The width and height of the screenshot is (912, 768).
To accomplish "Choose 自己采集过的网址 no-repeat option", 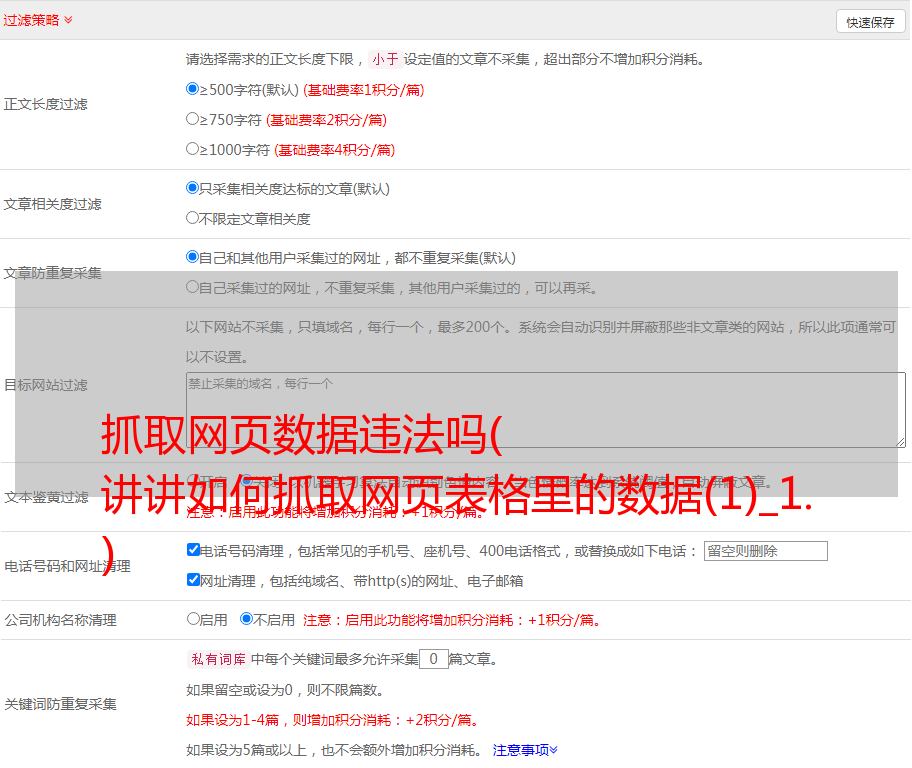I will point(193,287).
